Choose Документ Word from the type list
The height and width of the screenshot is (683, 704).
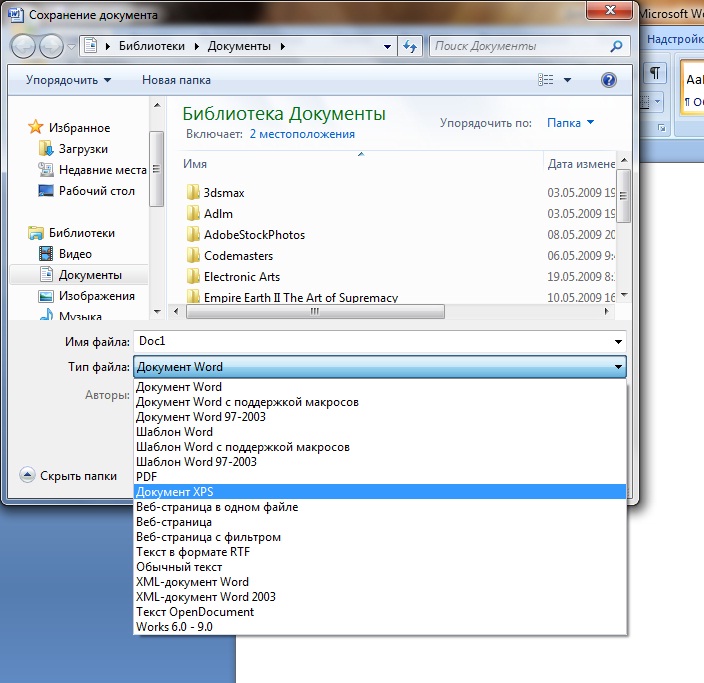(380, 387)
